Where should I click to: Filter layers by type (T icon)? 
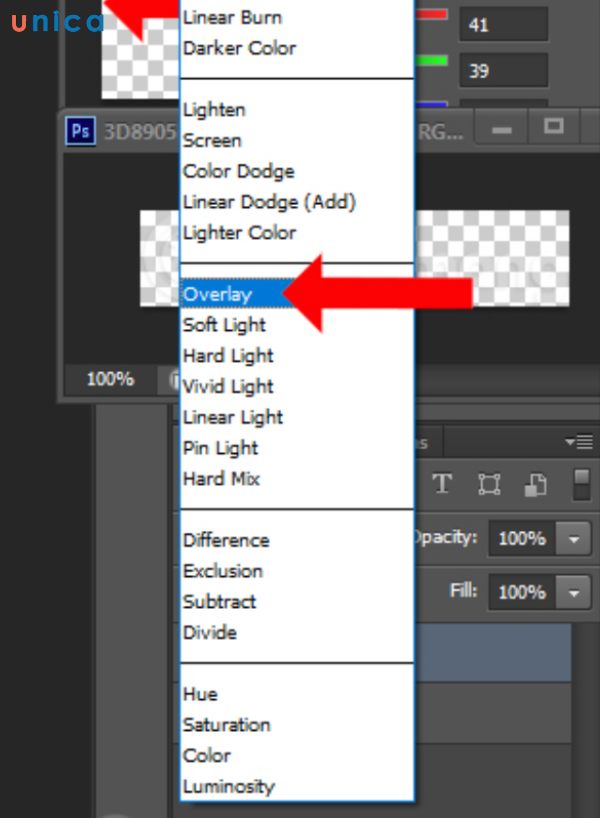click(442, 484)
